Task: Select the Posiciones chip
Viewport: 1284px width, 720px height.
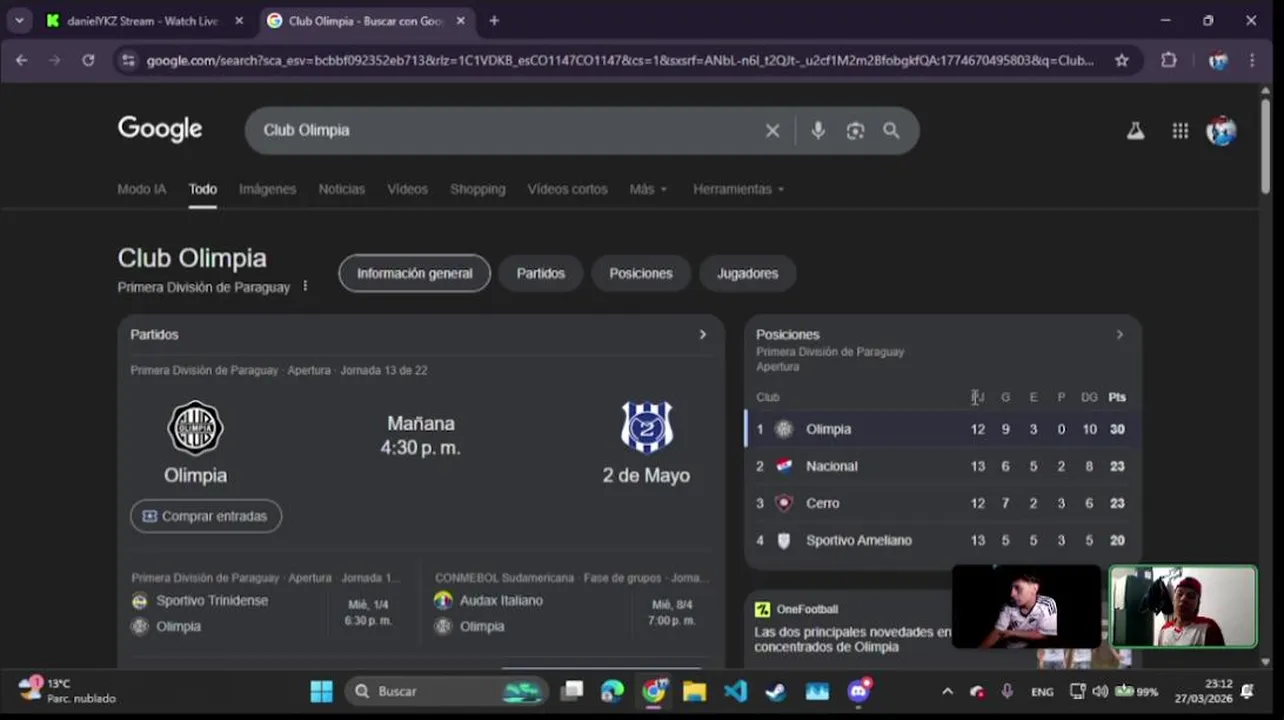Action: [641, 273]
